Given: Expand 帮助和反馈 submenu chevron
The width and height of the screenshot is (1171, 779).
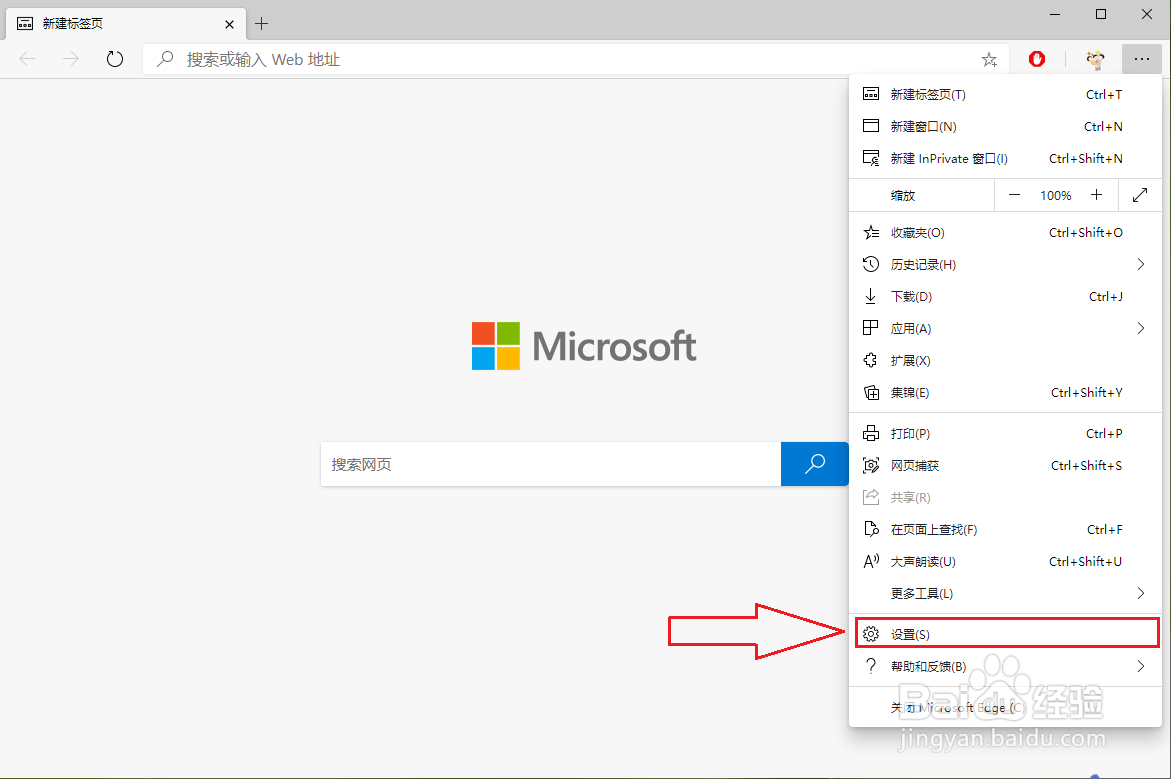Looking at the screenshot, I should pyautogui.click(x=1140, y=666).
